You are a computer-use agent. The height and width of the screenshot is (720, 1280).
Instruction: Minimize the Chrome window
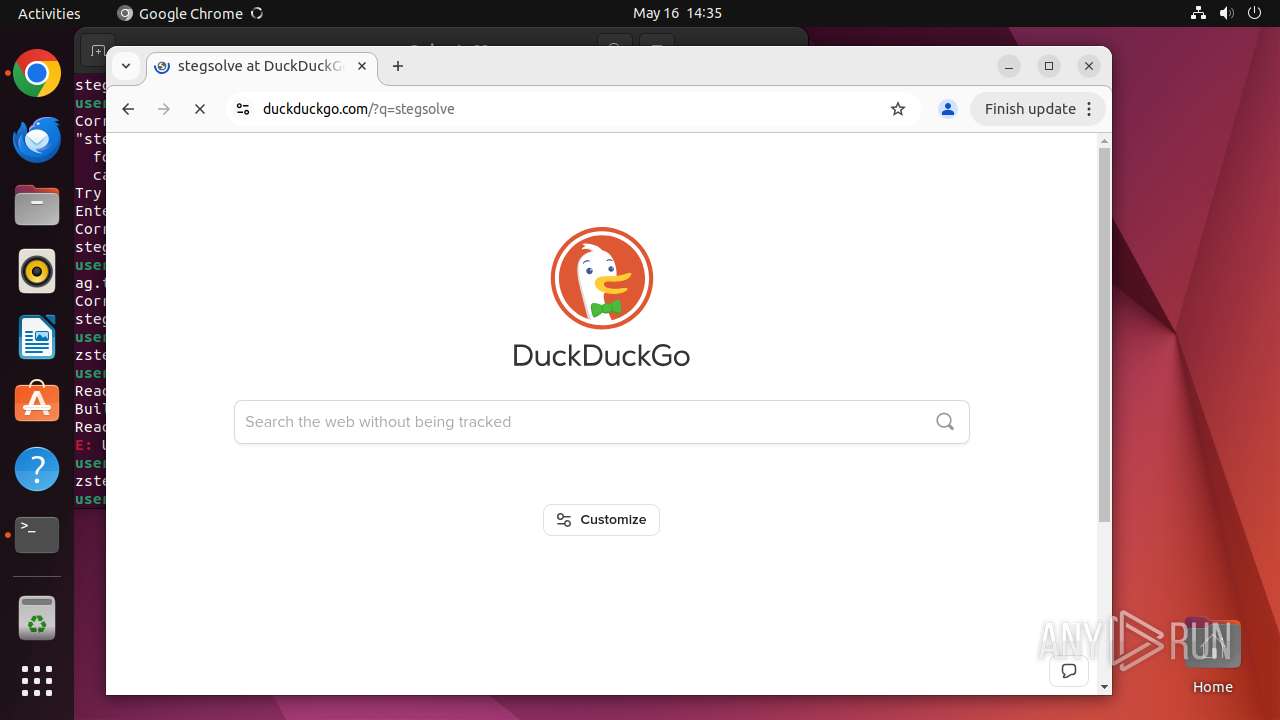pyautogui.click(x=1009, y=66)
